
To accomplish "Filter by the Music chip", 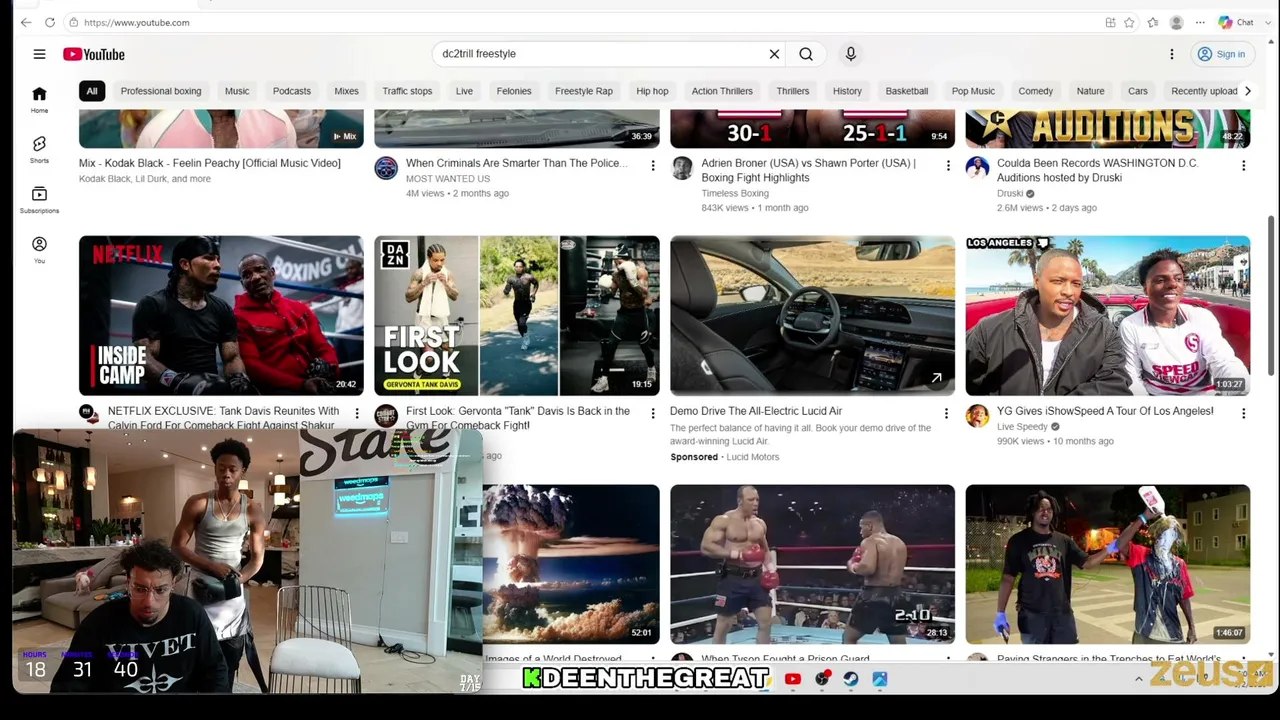I will click(237, 91).
